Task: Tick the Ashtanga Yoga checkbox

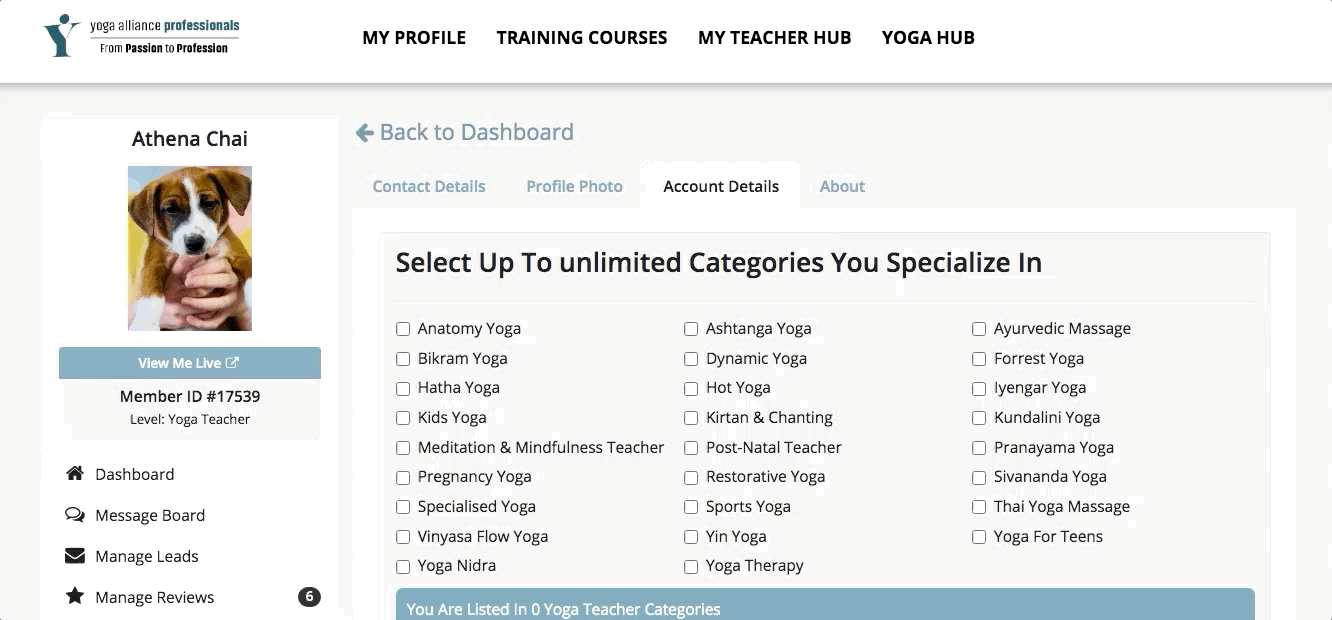Action: click(691, 329)
